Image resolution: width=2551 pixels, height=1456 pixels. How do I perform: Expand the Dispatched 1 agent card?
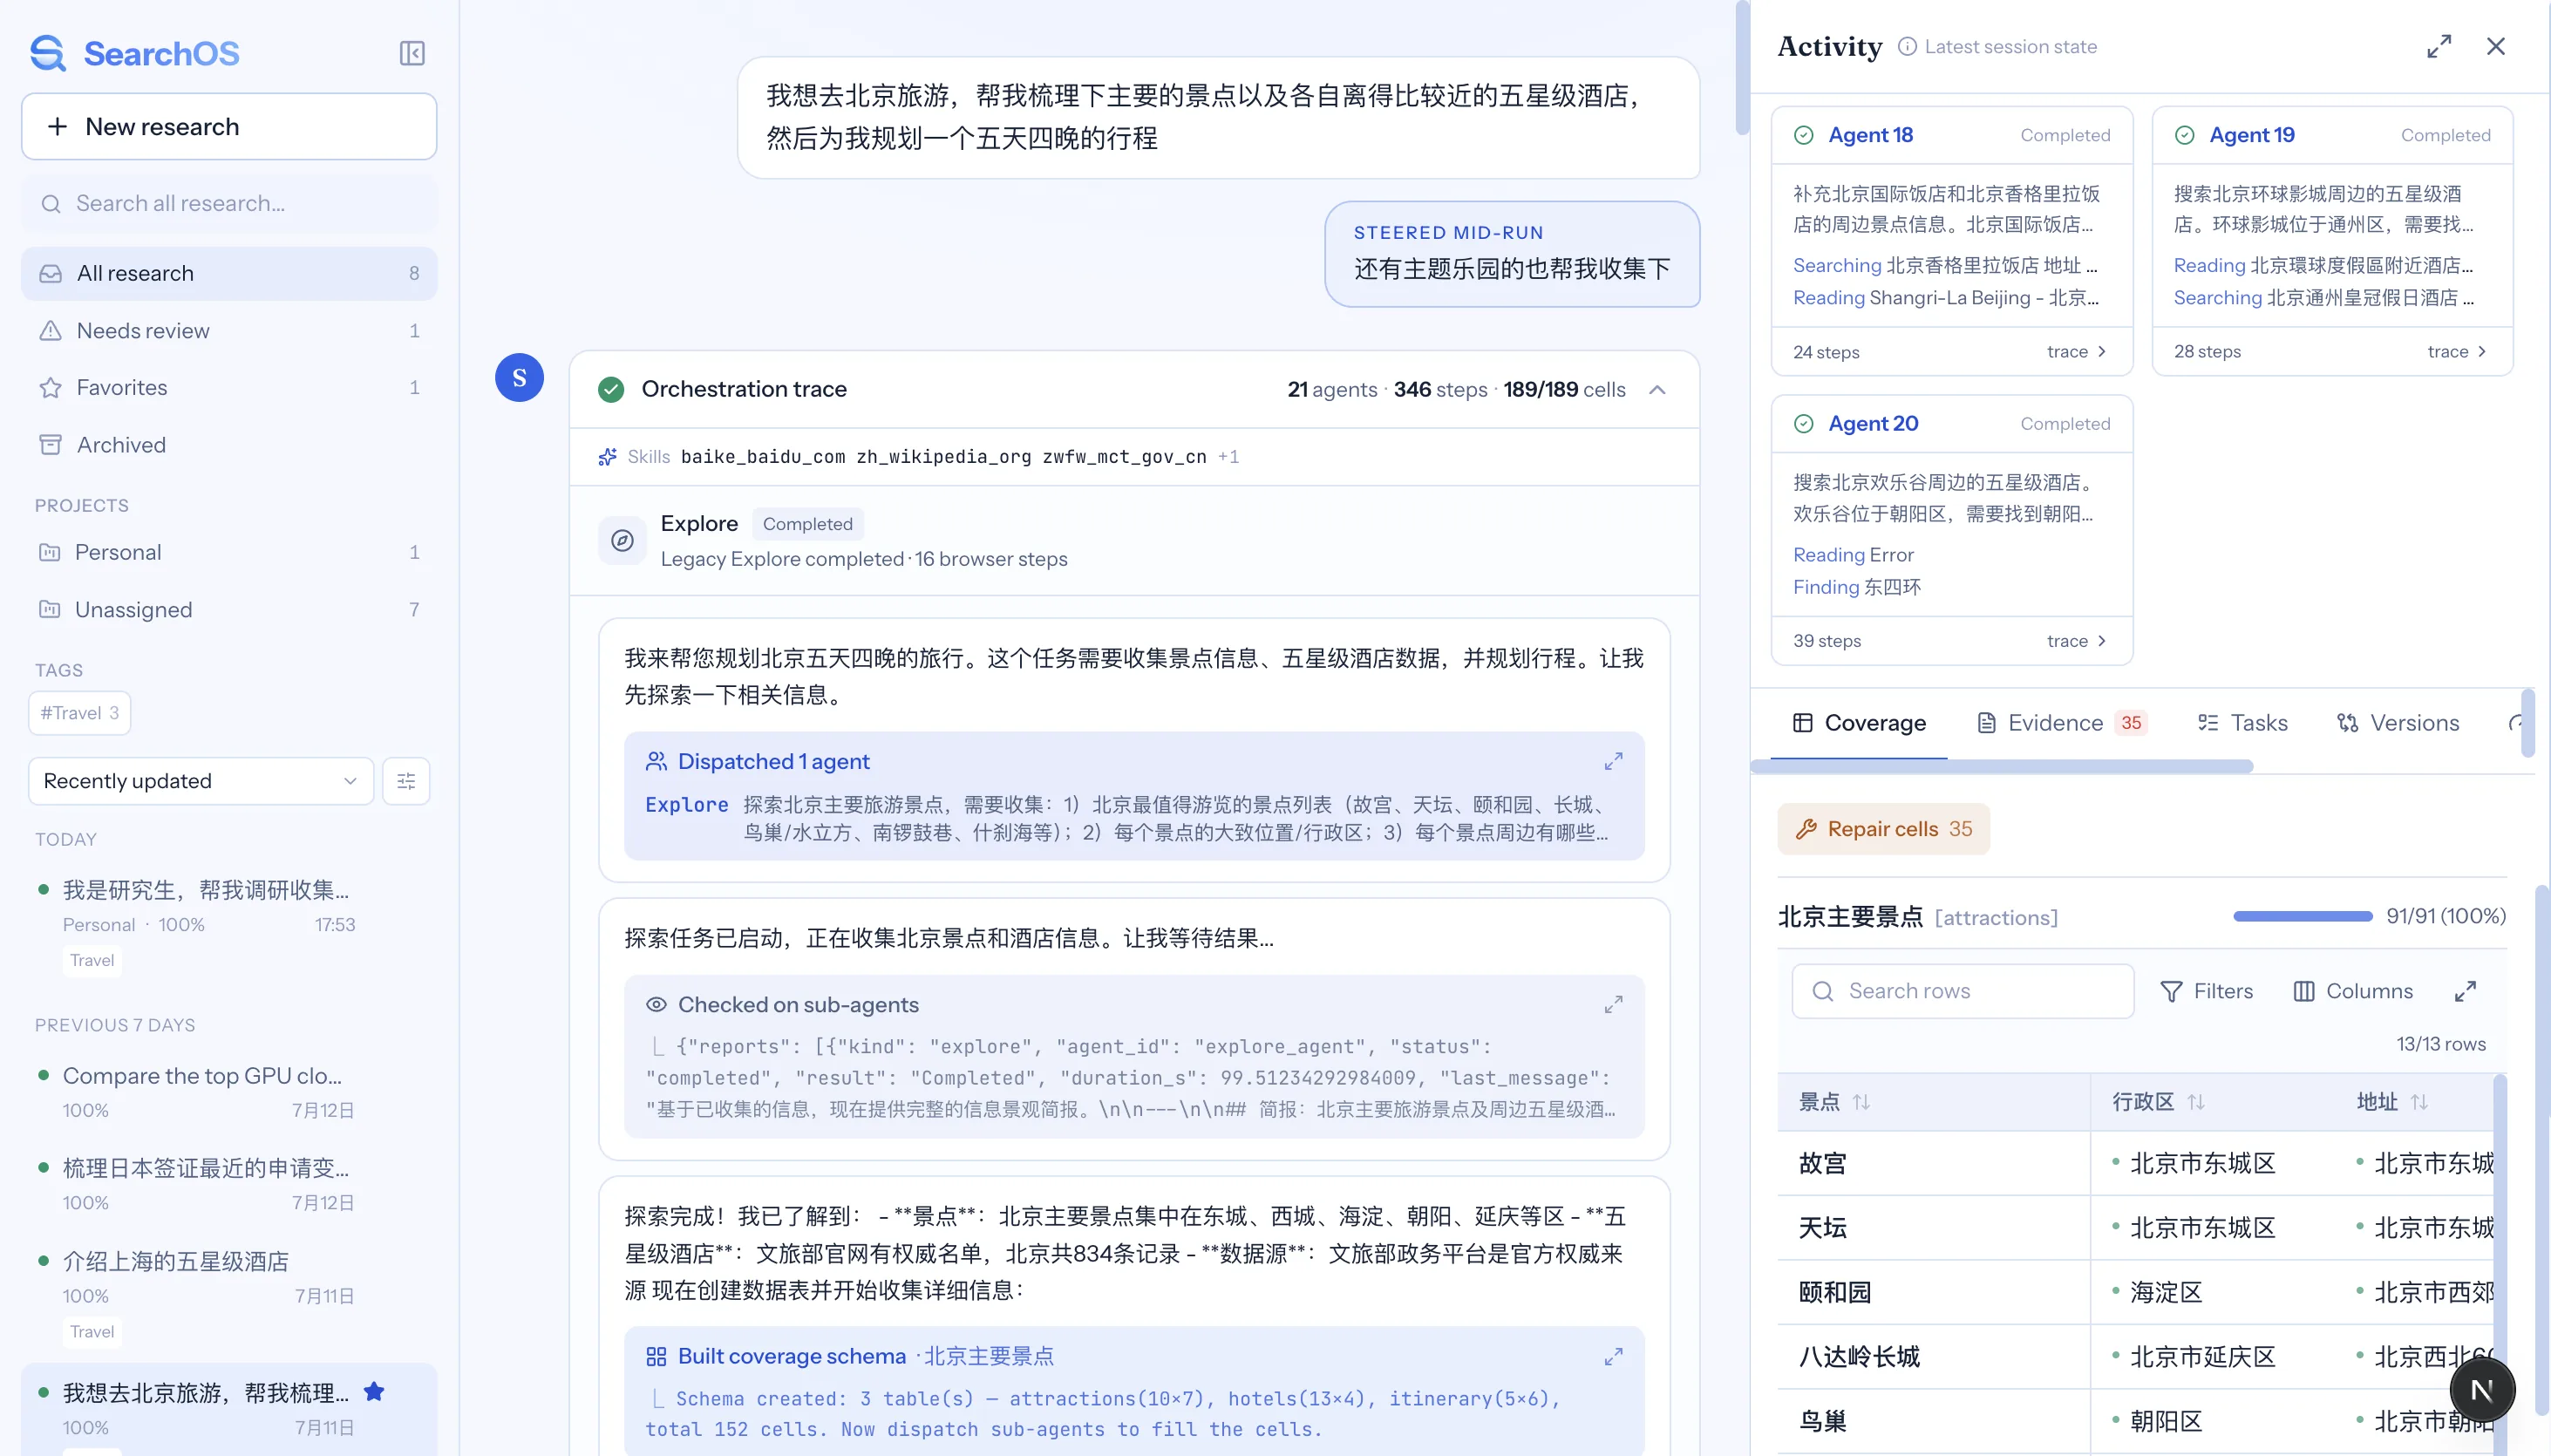[1613, 762]
